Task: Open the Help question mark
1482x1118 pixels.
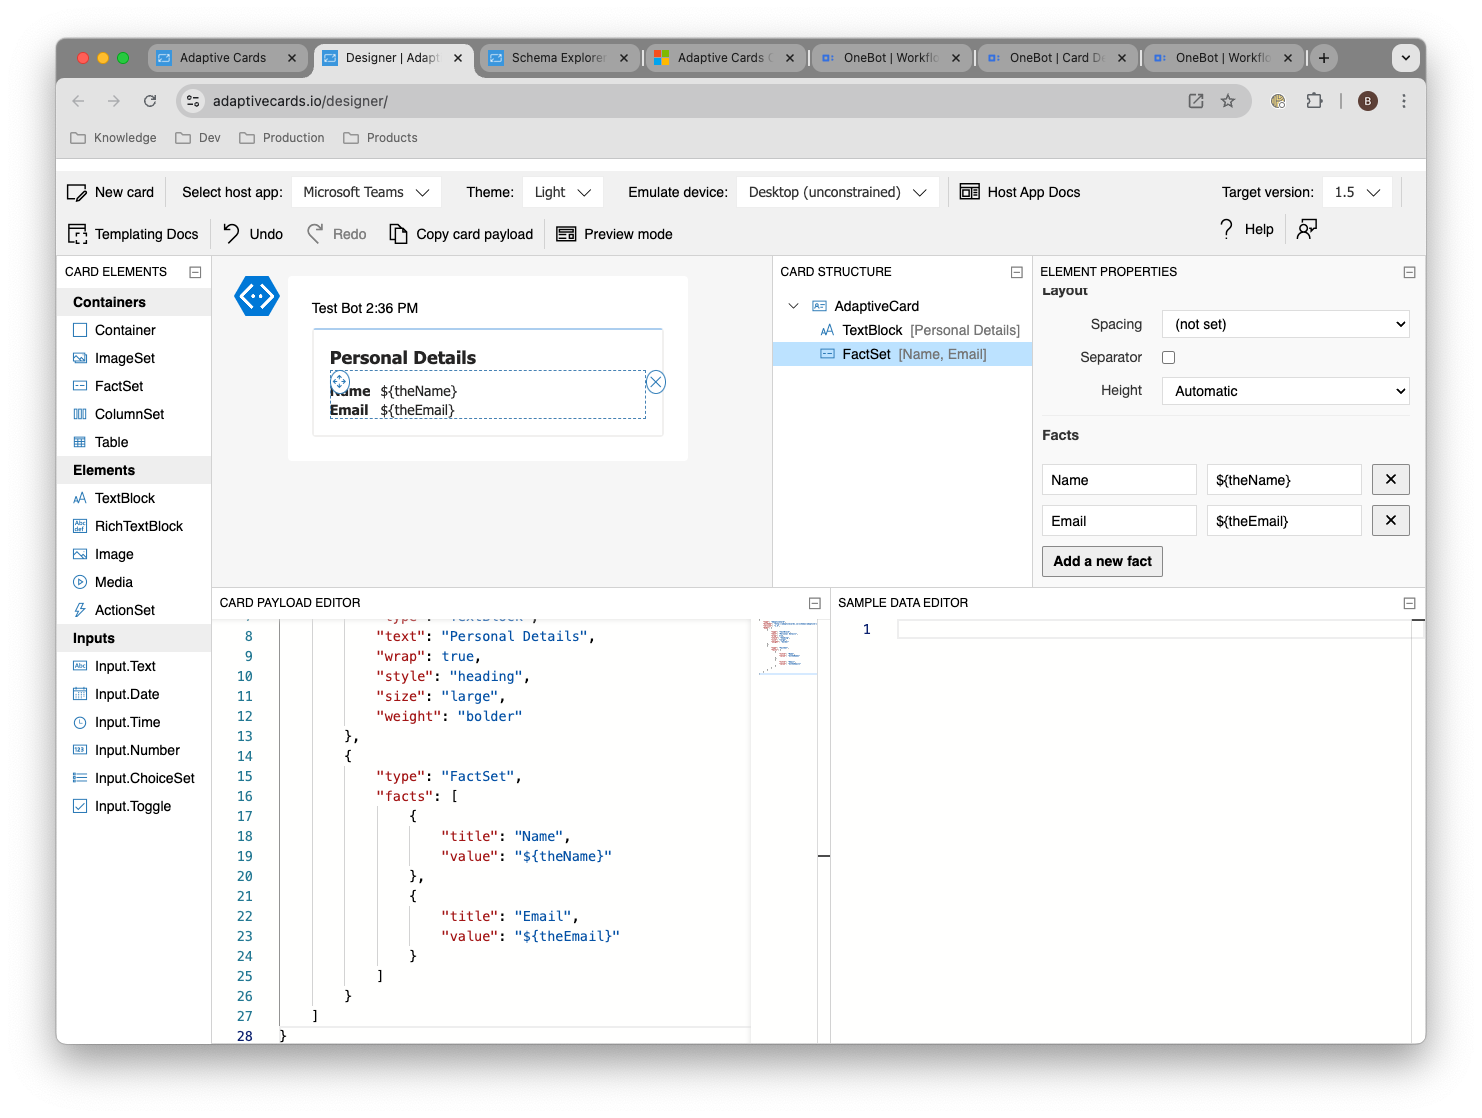Action: tap(1227, 229)
